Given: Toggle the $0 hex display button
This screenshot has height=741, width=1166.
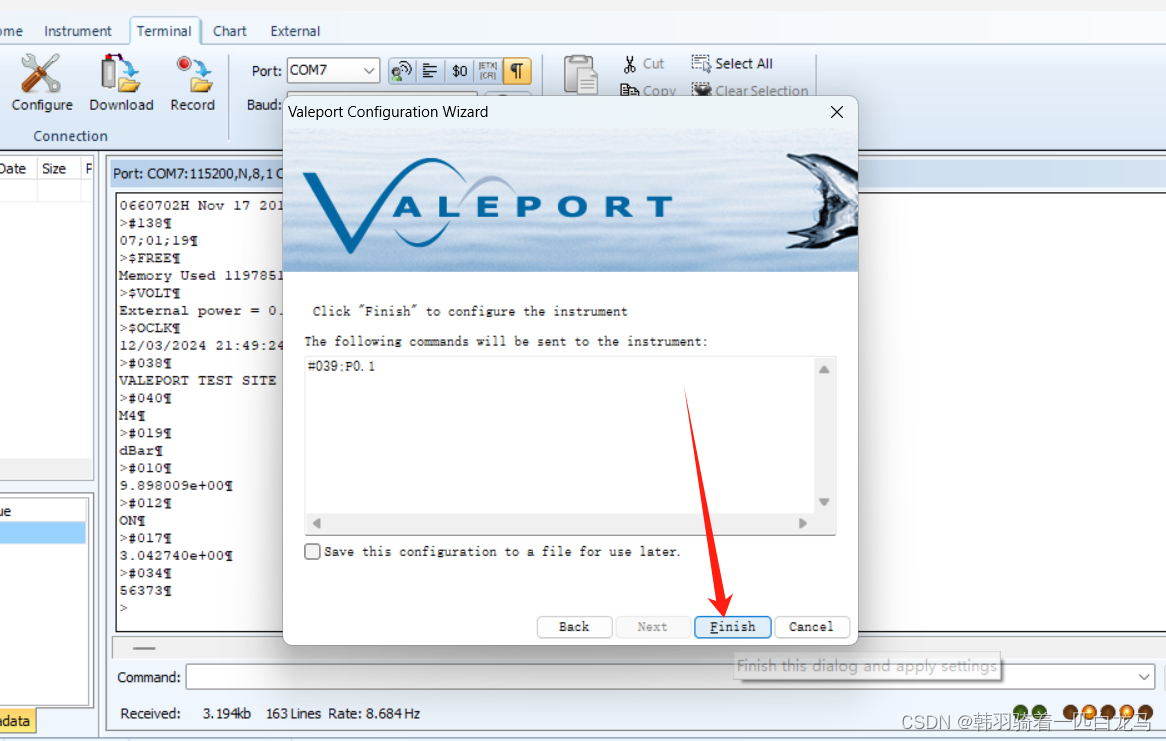Looking at the screenshot, I should [460, 71].
